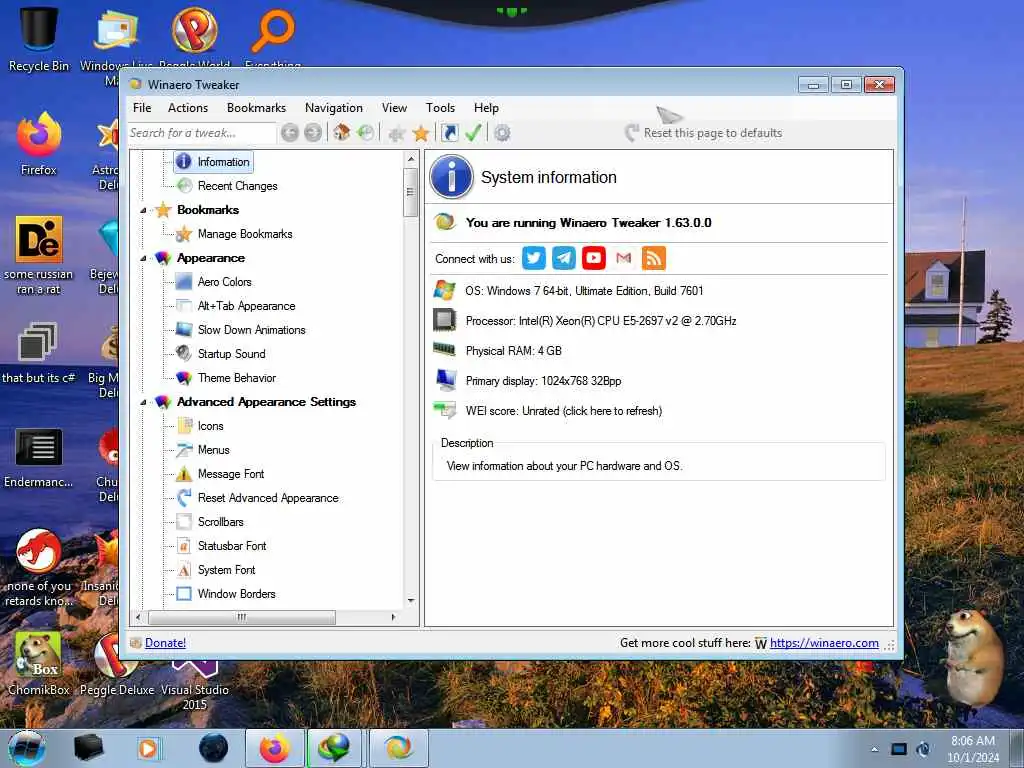Click the tree vertical scrollbar down arrow
The image size is (1024, 768).
[411, 601]
